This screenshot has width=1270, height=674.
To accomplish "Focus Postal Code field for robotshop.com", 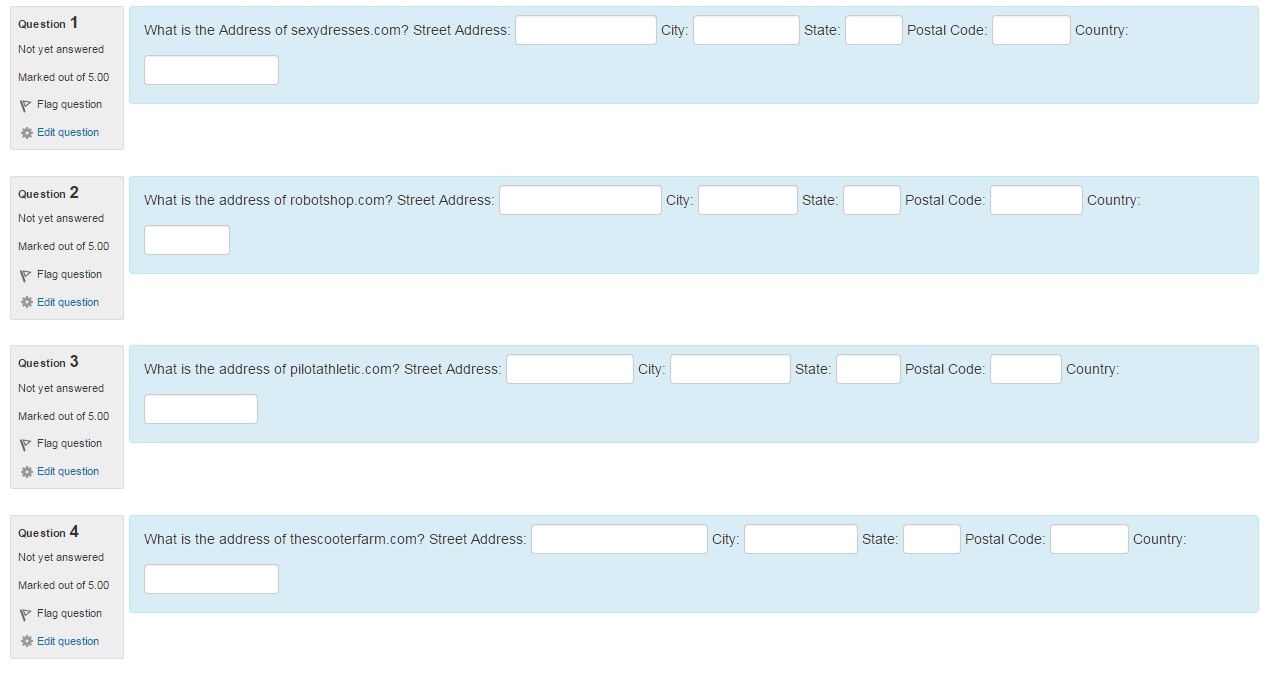I will tap(1036, 200).
